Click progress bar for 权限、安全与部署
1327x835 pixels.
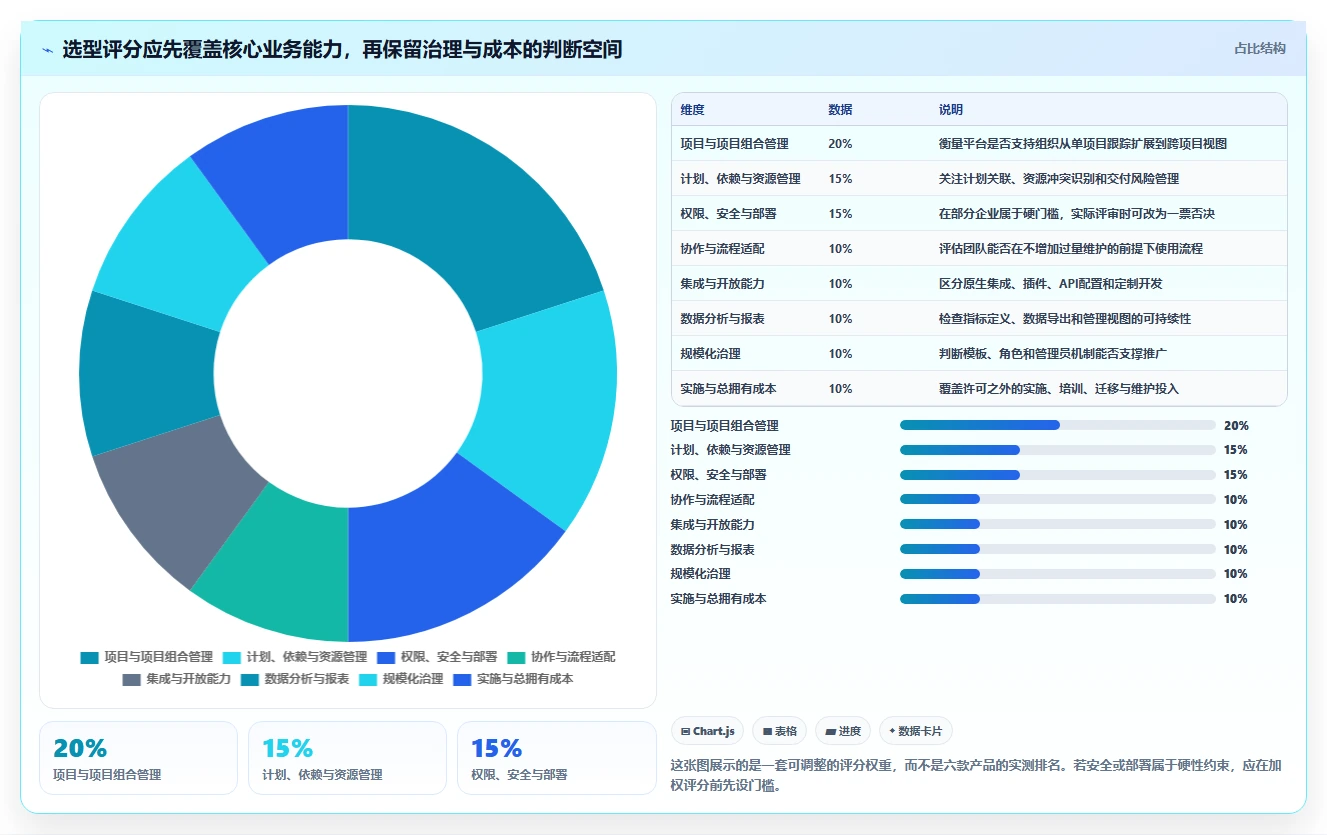tap(1057, 475)
